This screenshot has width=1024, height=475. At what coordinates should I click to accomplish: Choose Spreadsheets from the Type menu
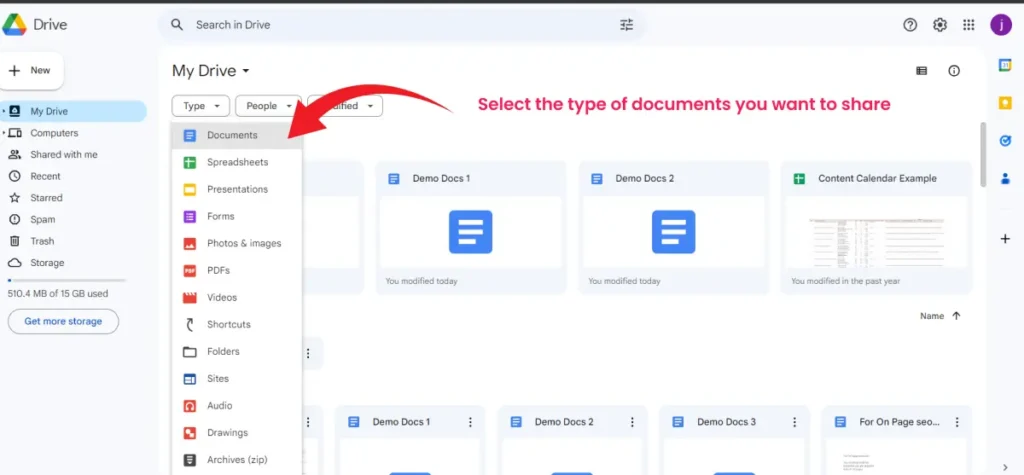(x=237, y=162)
